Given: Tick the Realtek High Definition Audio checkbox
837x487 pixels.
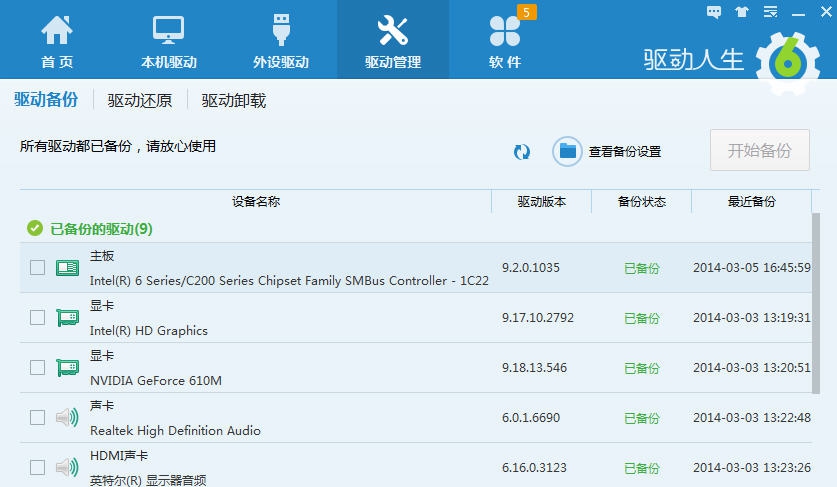Looking at the screenshot, I should (37, 418).
